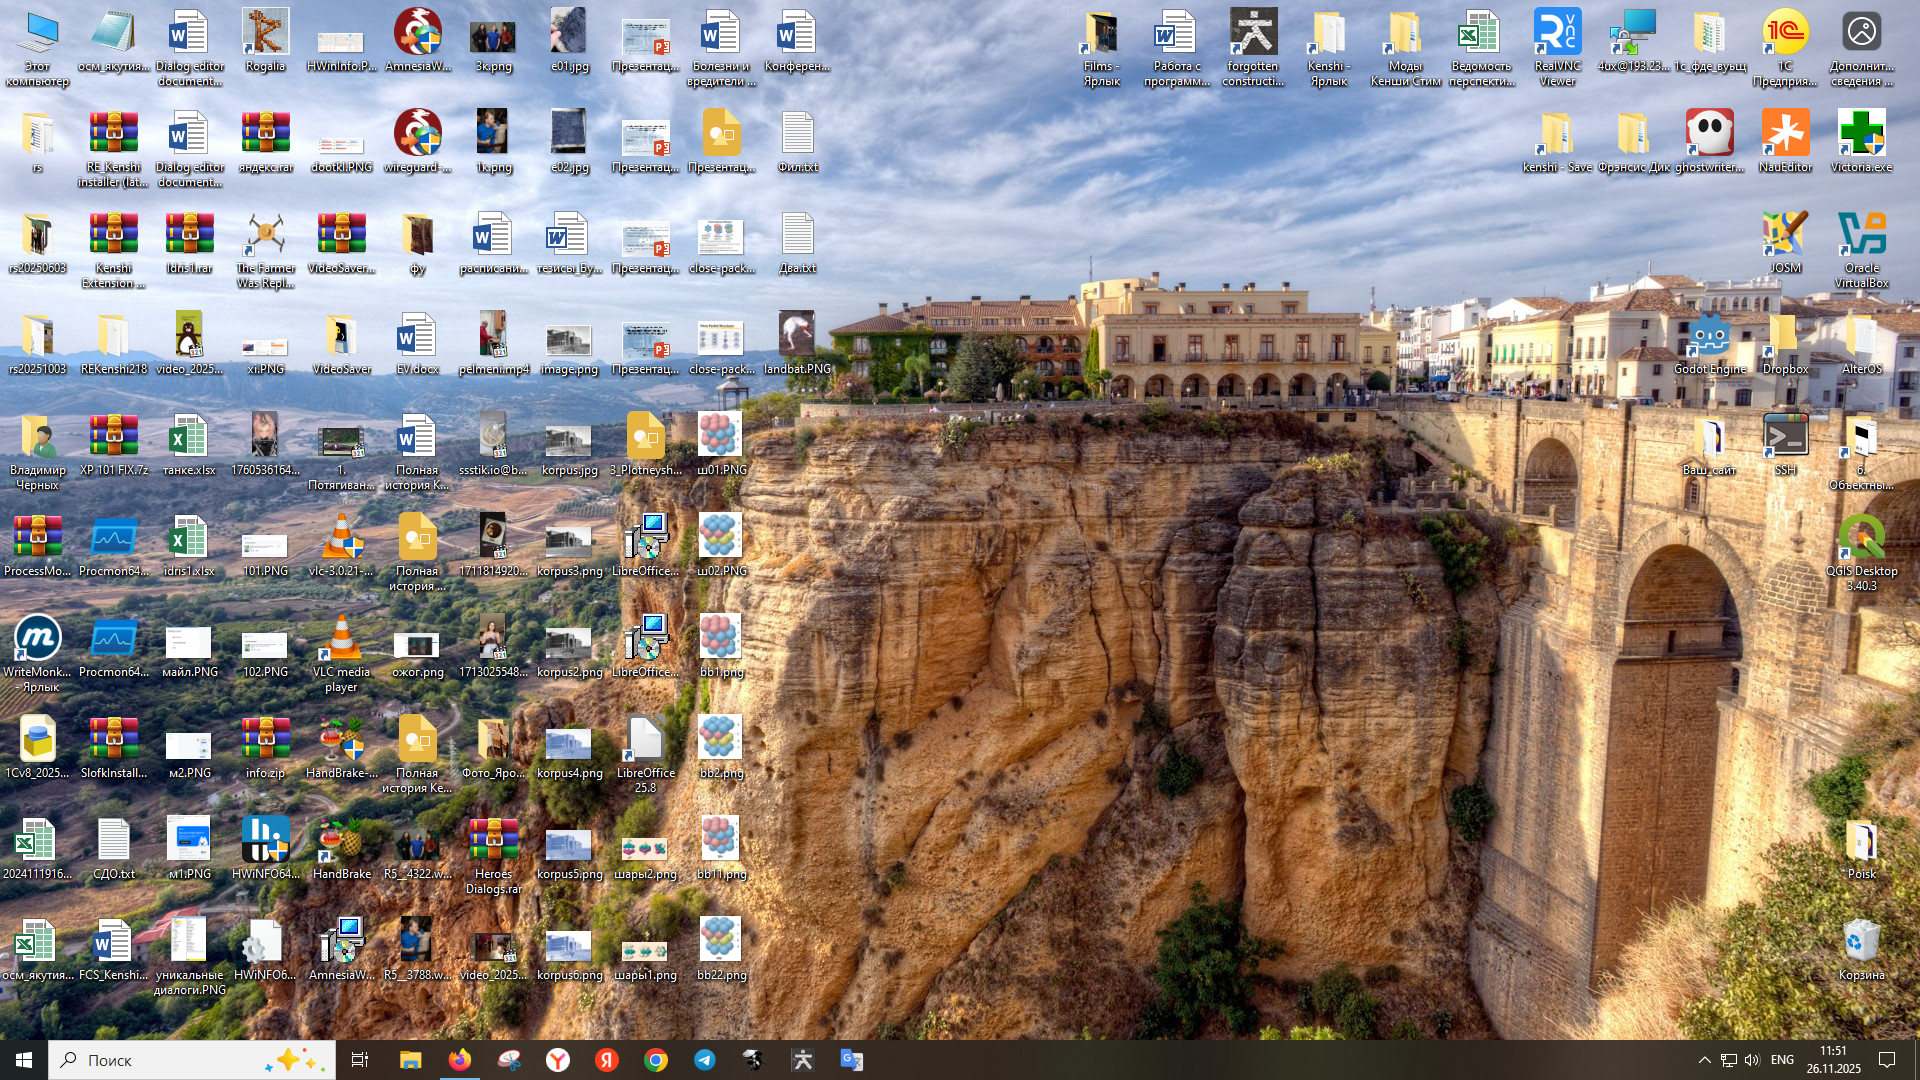This screenshot has height=1080, width=1920.
Task: Open the Task View button
Action: [360, 1060]
